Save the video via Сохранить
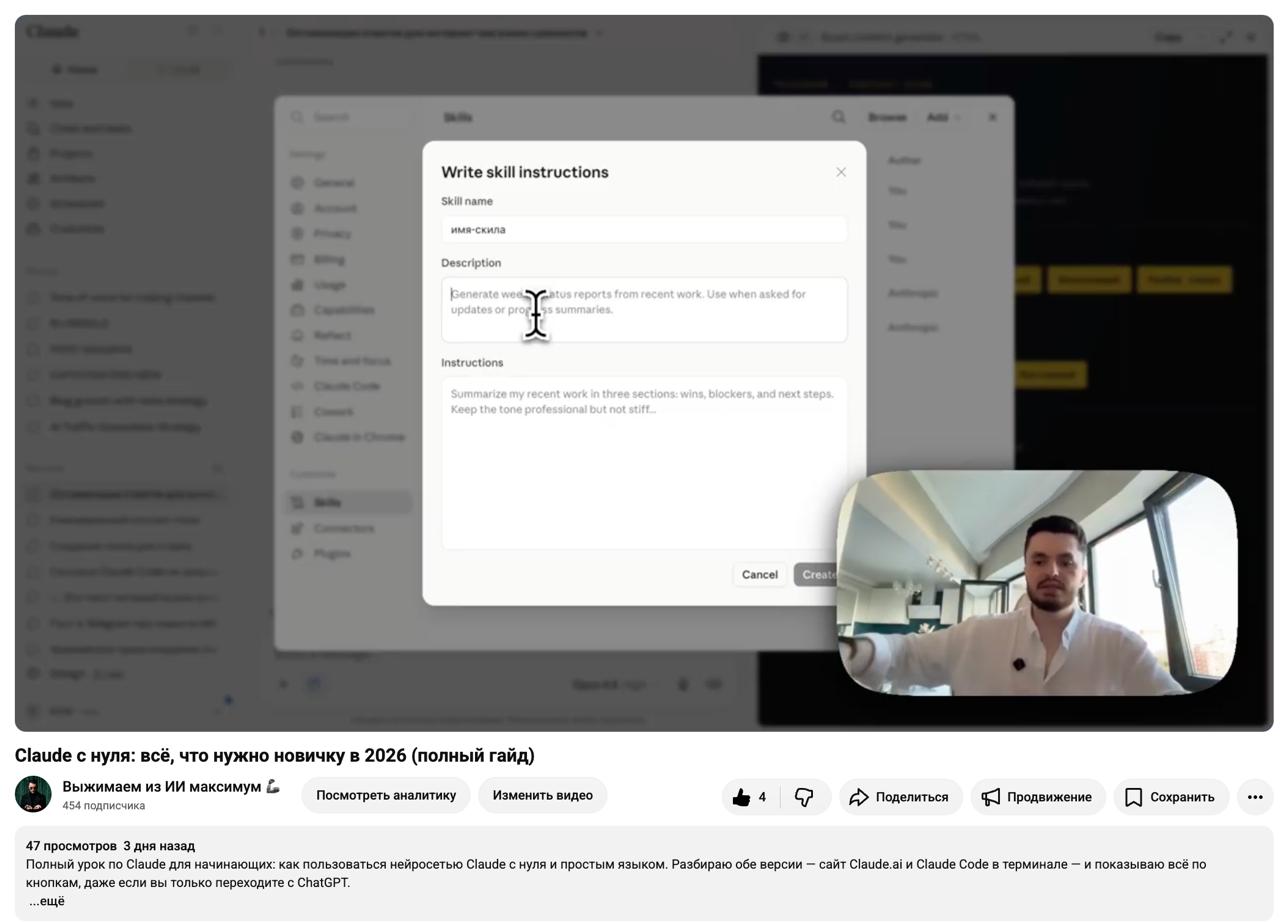Image resolution: width=1280 pixels, height=922 pixels. (1170, 797)
